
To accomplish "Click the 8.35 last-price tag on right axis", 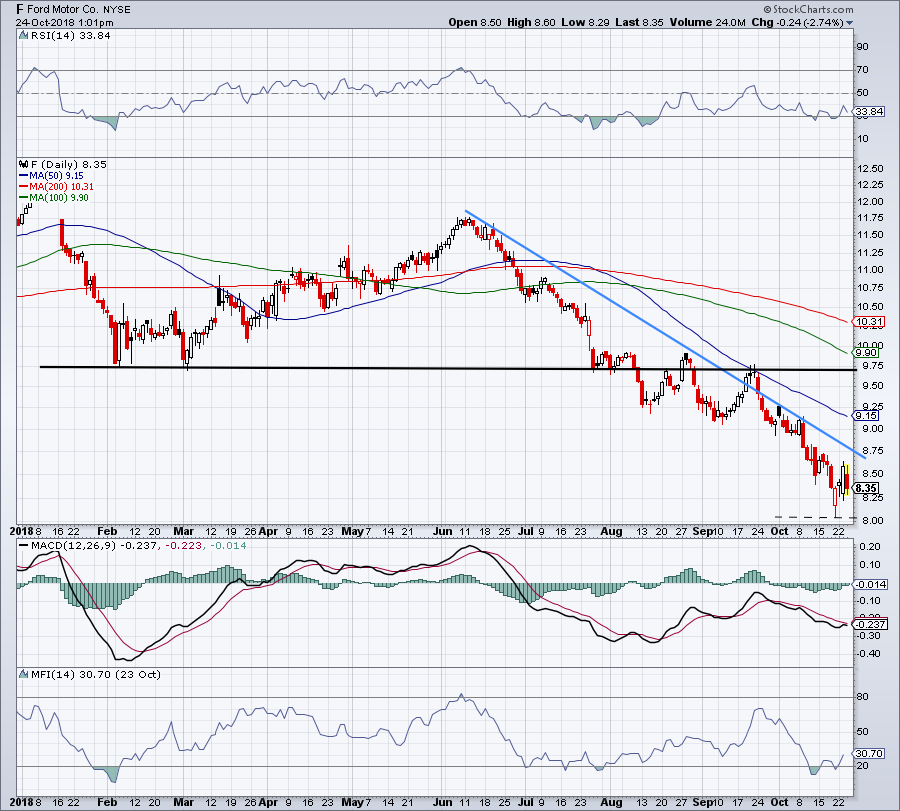I will 866,488.
